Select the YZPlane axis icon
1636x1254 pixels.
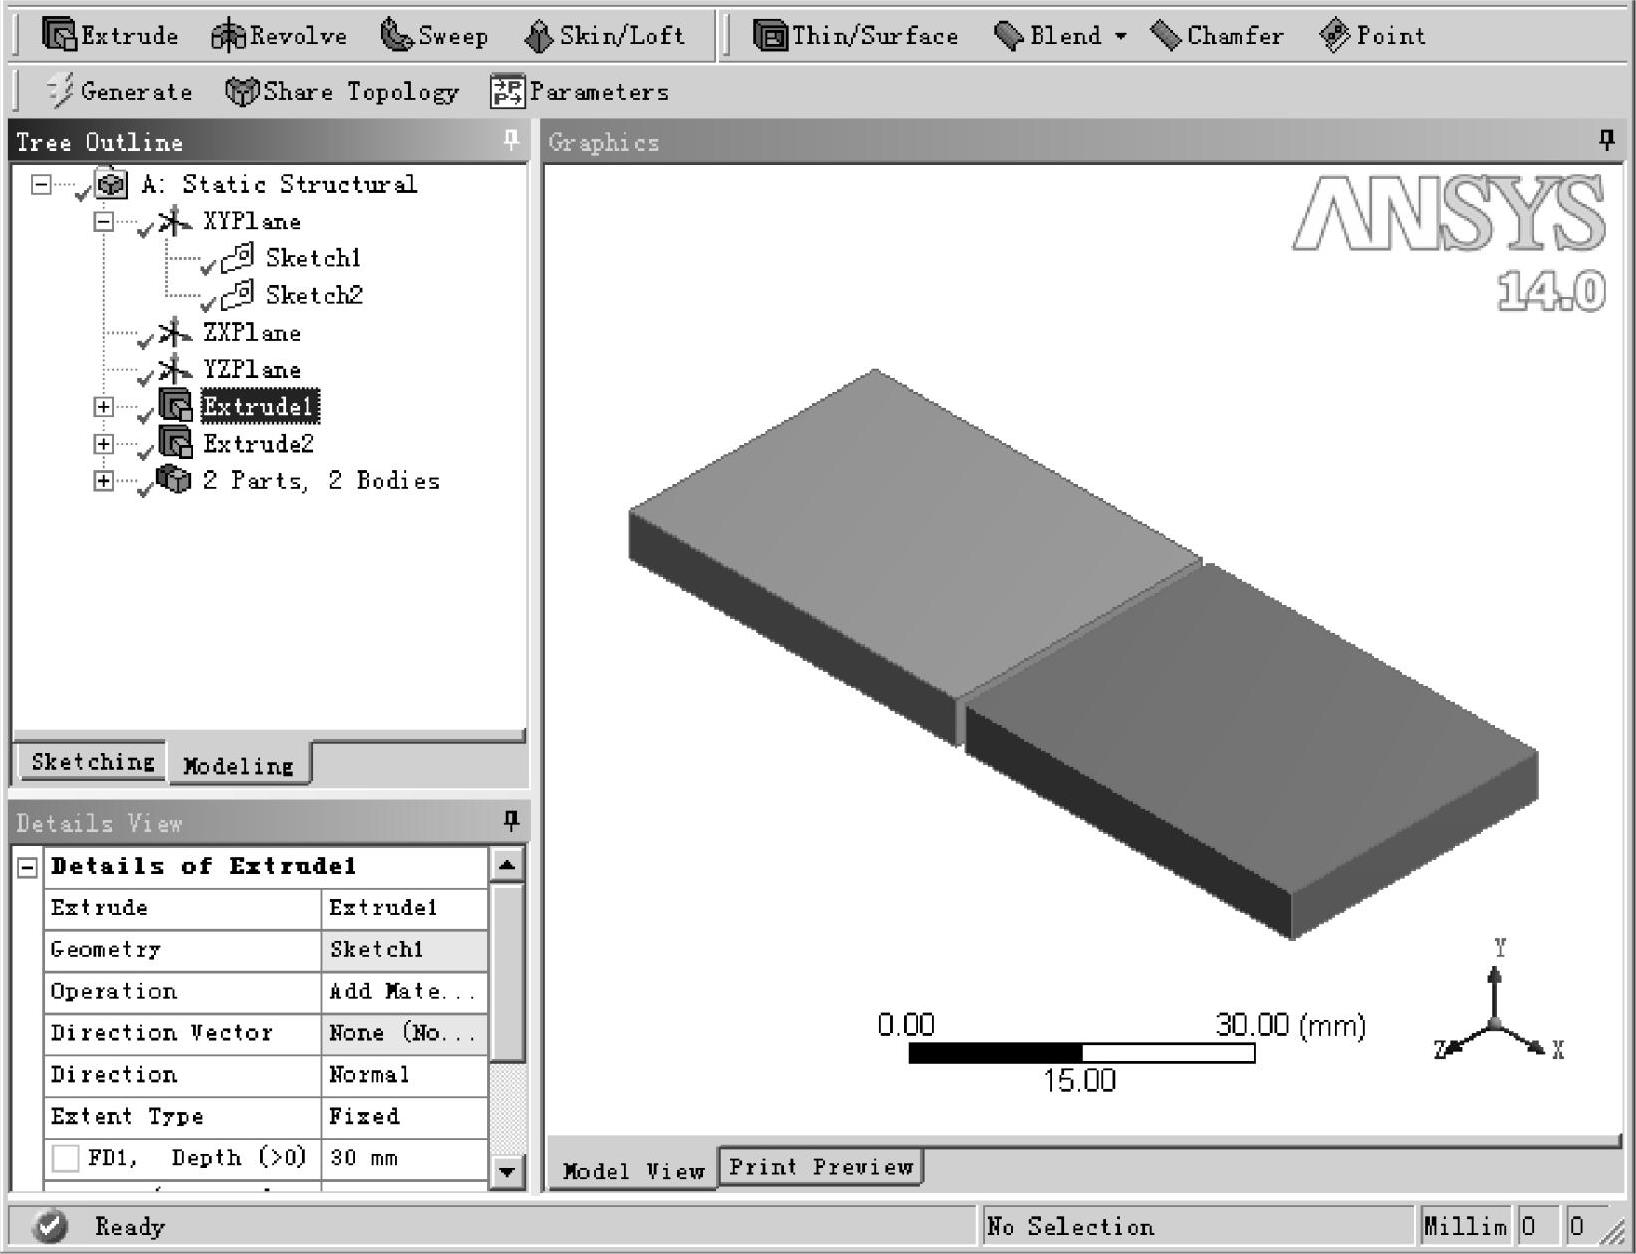175,370
